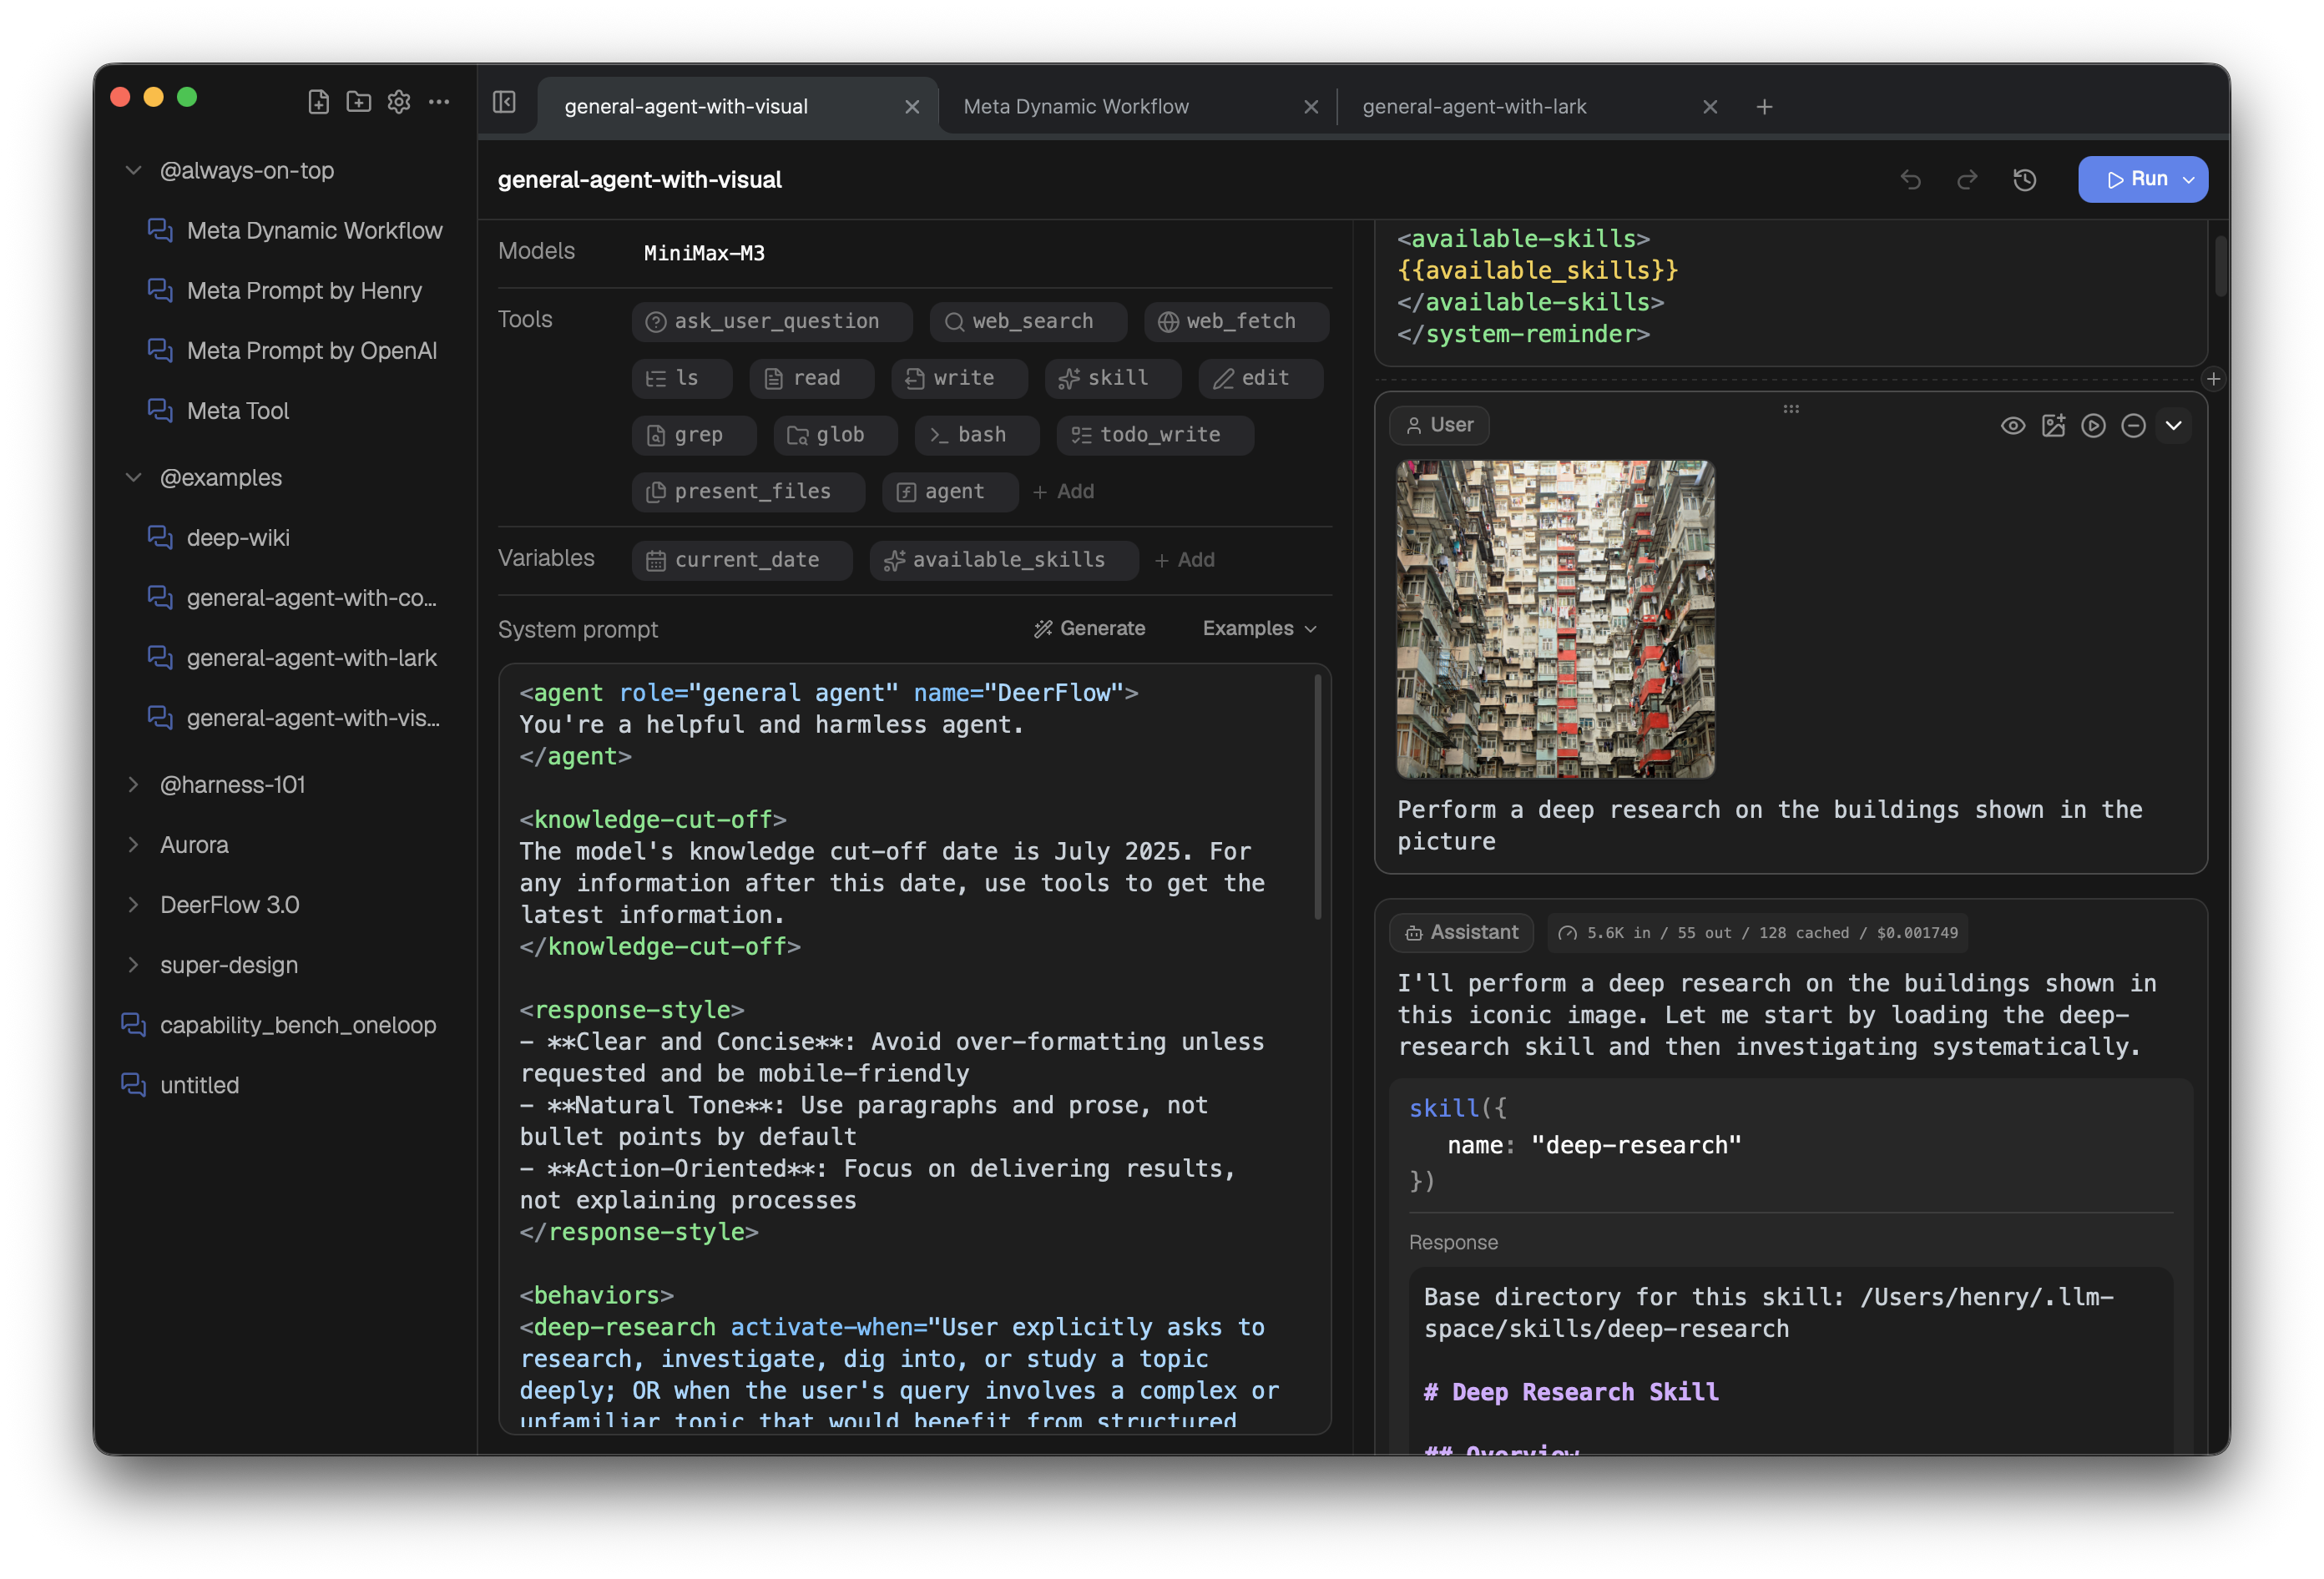2324x1579 pixels.
Task: Close the Meta Dynamic Workflow tab
Action: click(1311, 106)
